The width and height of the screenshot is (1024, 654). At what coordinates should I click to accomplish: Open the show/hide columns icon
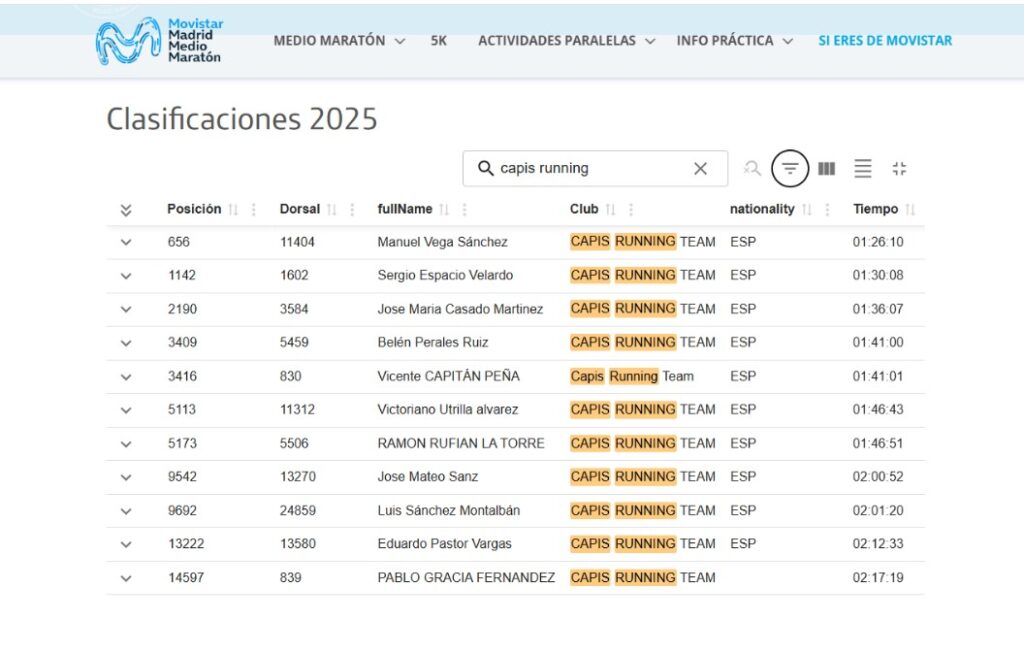826,169
